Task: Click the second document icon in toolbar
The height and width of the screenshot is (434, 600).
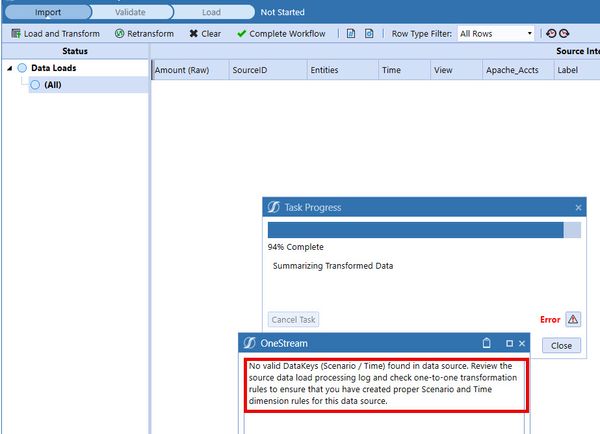Action: 368,33
